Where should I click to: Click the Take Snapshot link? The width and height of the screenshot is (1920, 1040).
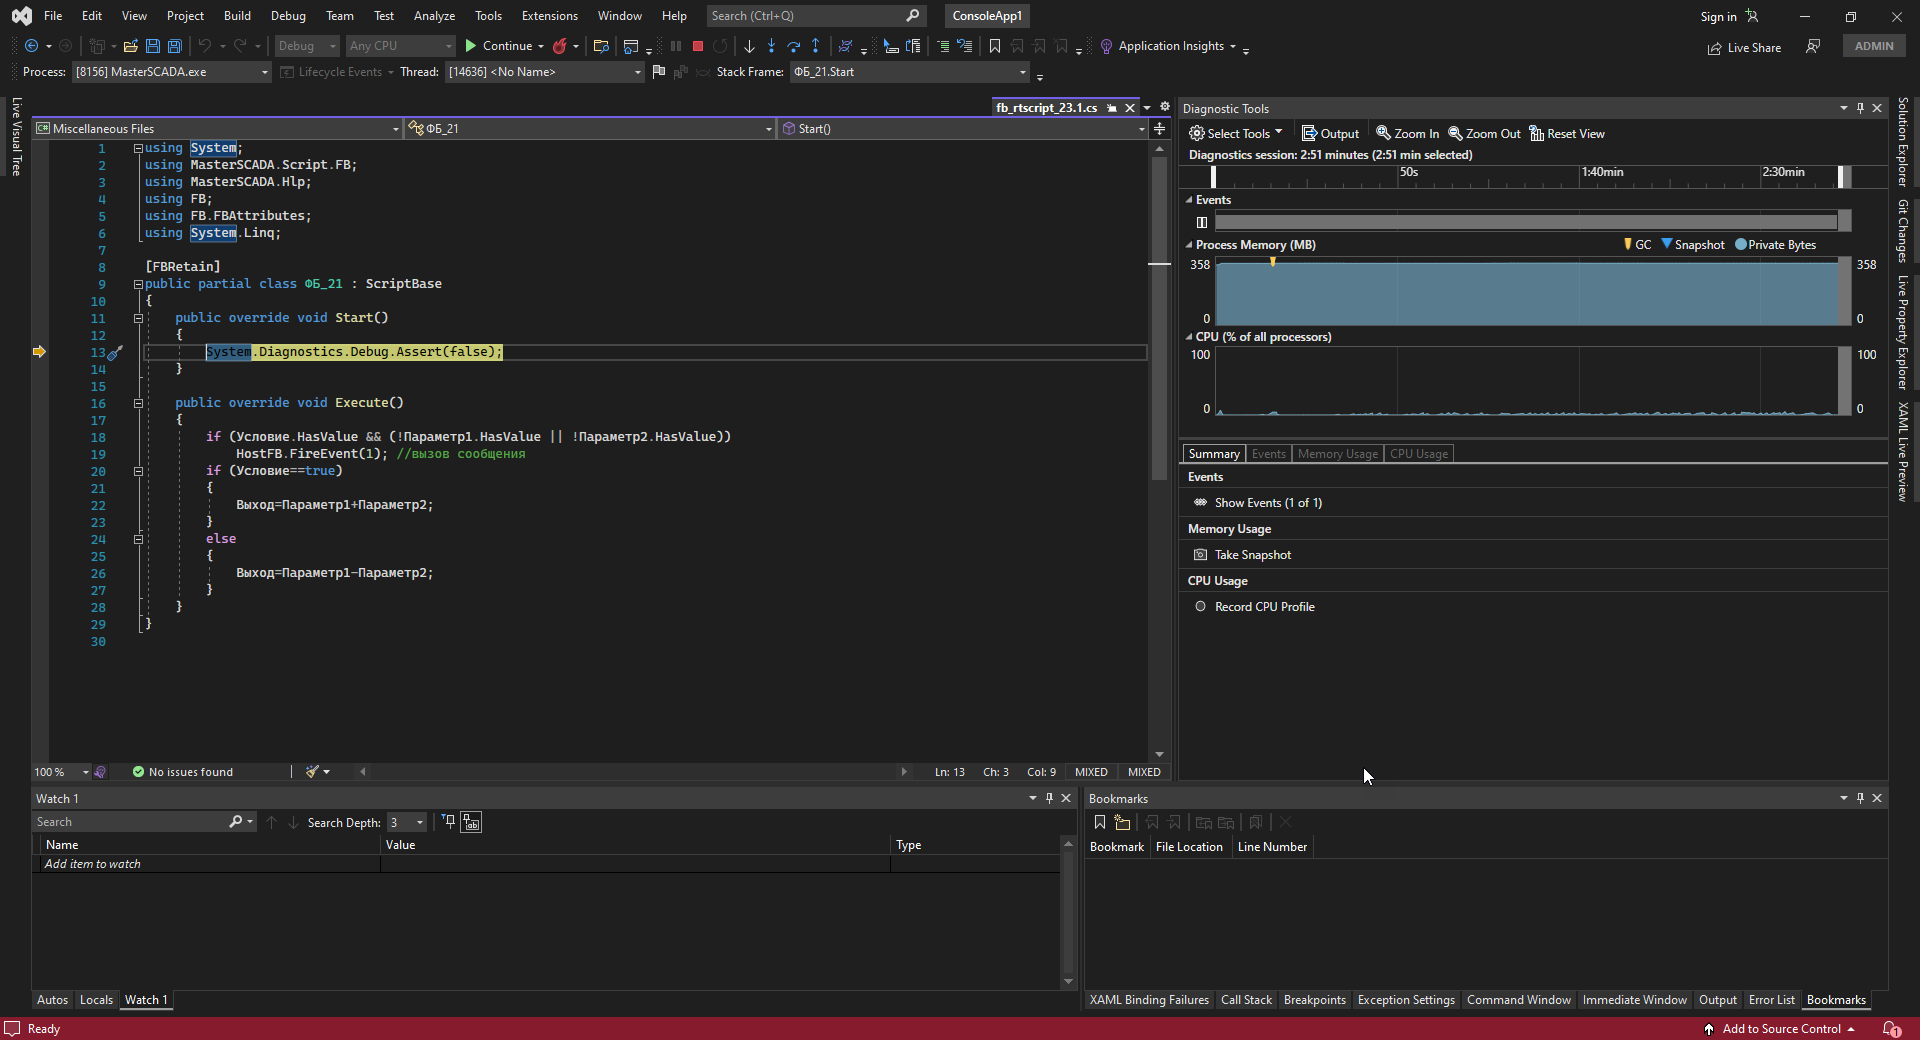(1252, 555)
